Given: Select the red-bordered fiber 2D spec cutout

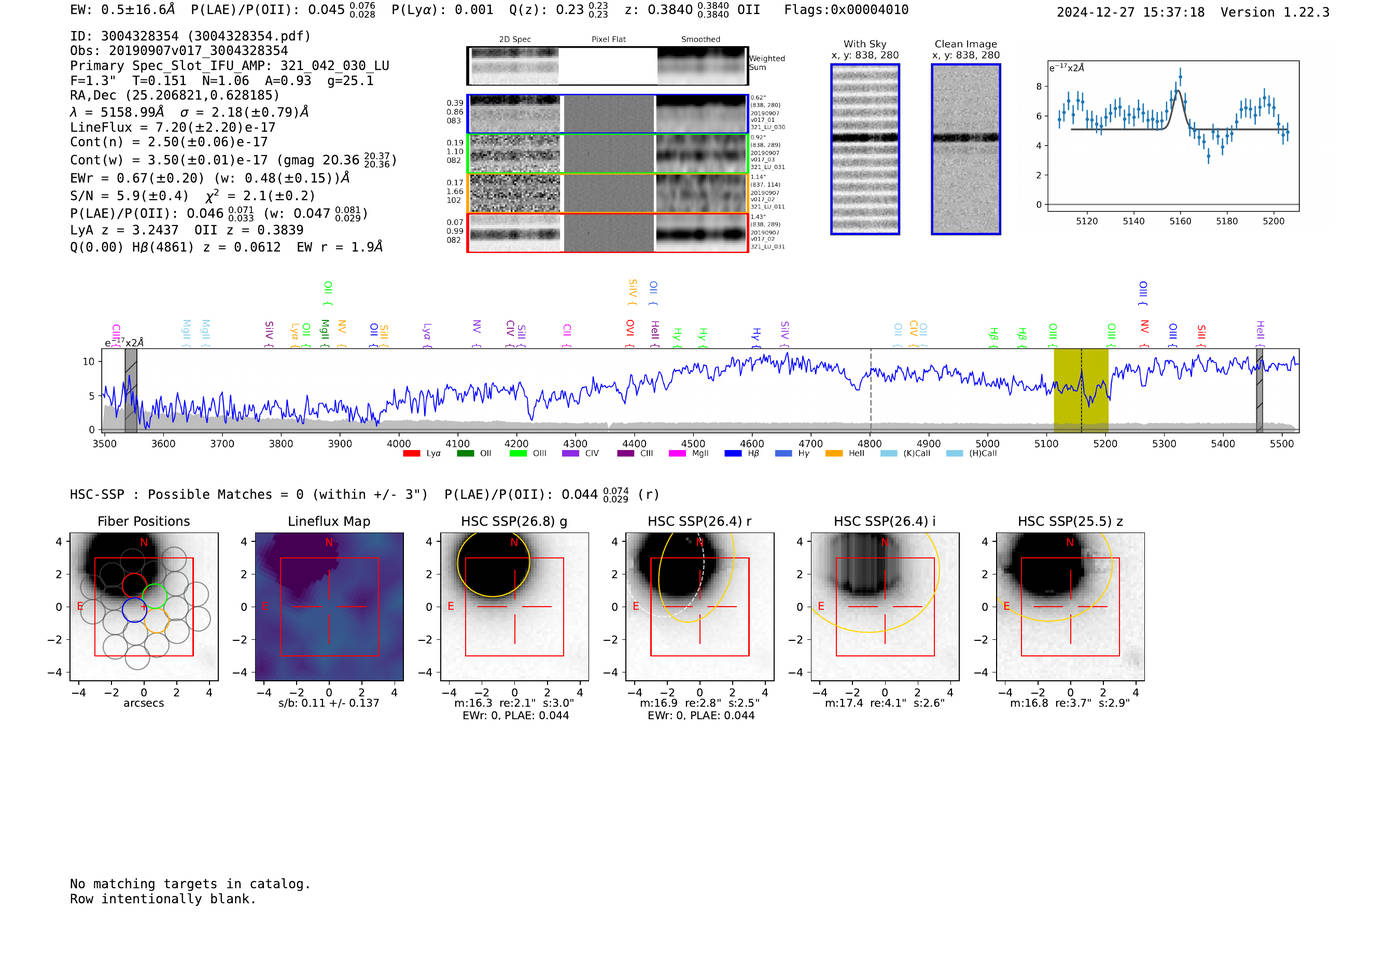Looking at the screenshot, I should [x=608, y=232].
